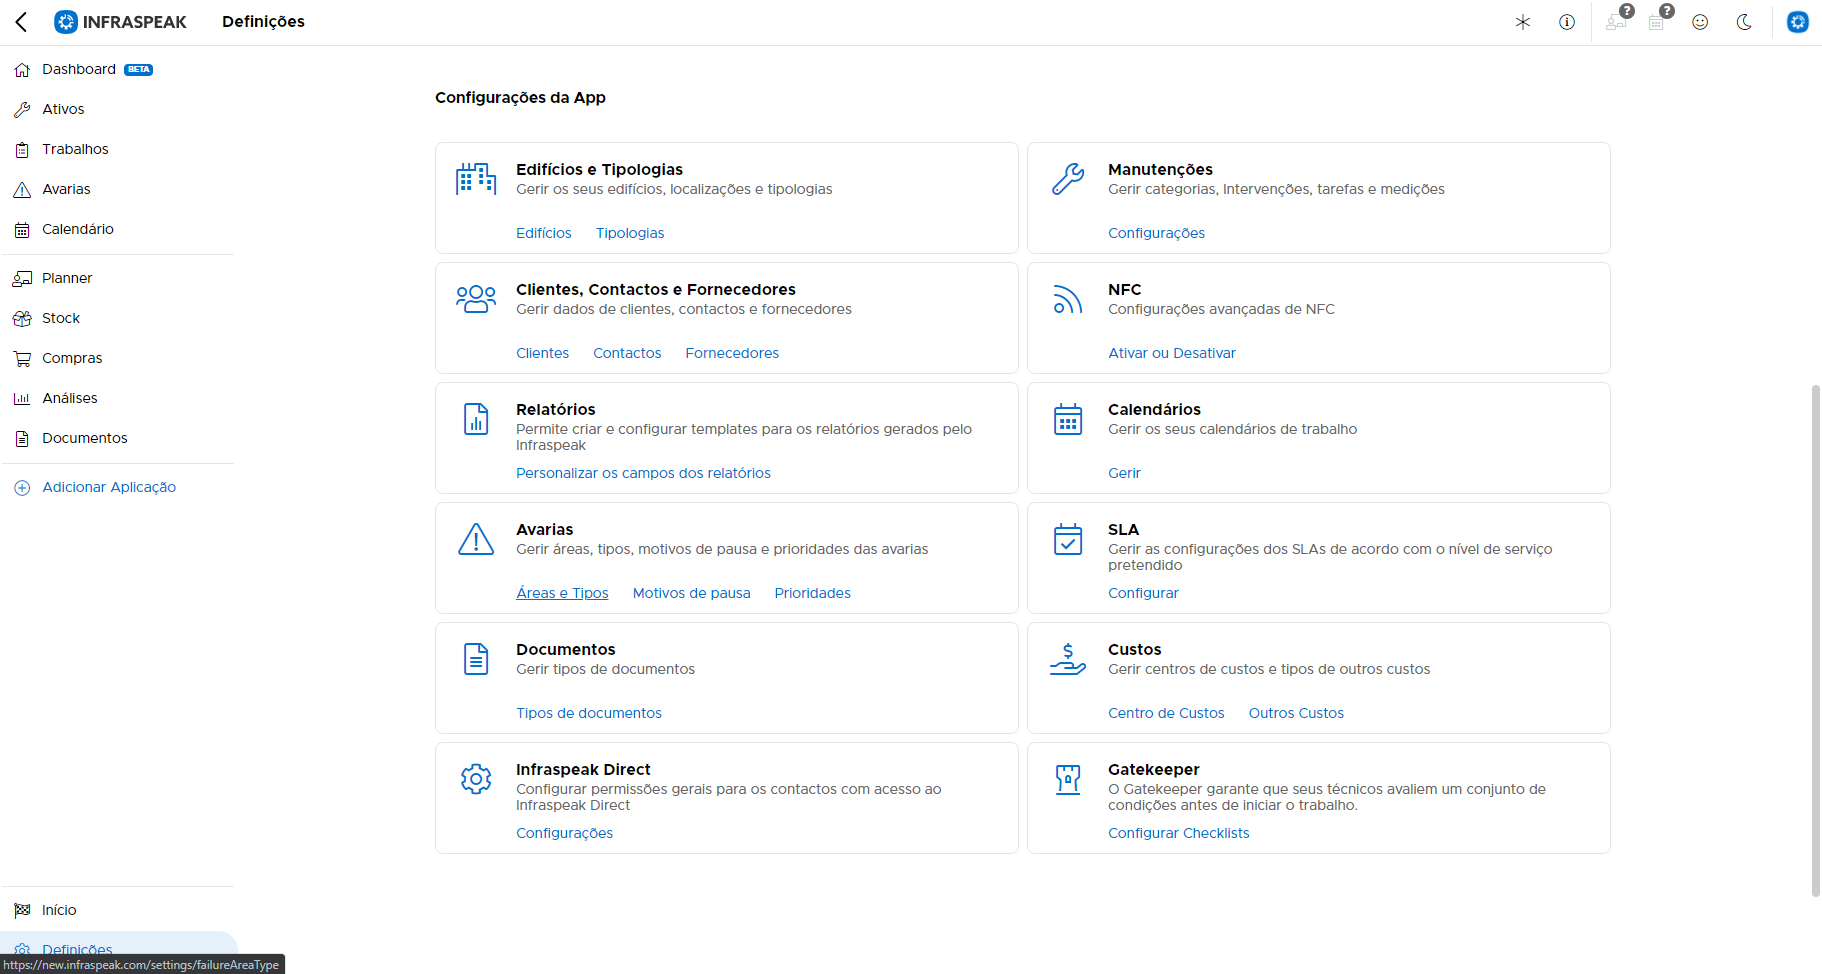Open the Clientes link
The width and height of the screenshot is (1822, 974).
point(542,353)
